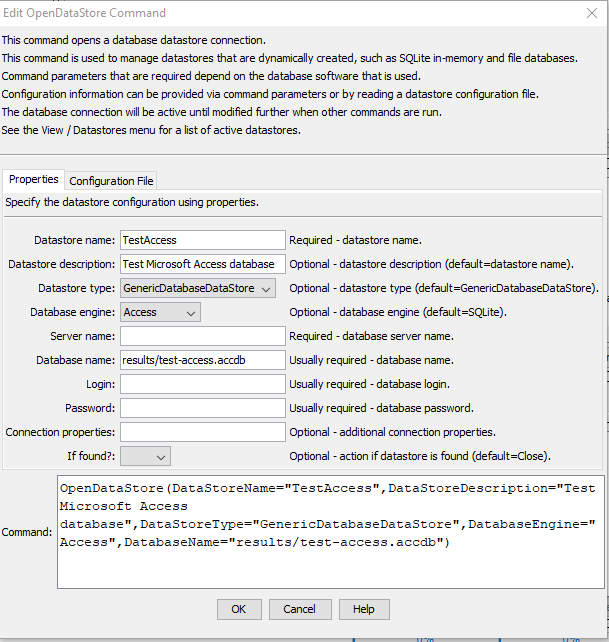Open Help for OpenDataStore command

364,609
